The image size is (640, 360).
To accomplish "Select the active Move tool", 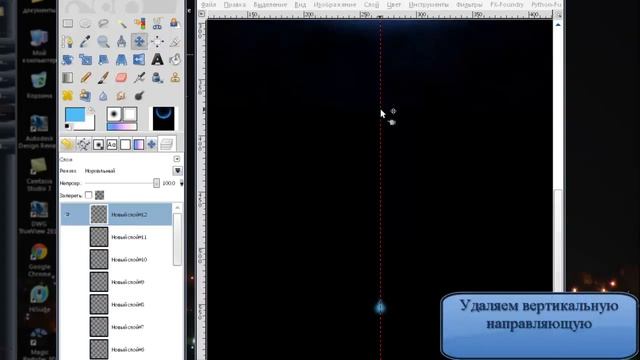I will [140, 41].
